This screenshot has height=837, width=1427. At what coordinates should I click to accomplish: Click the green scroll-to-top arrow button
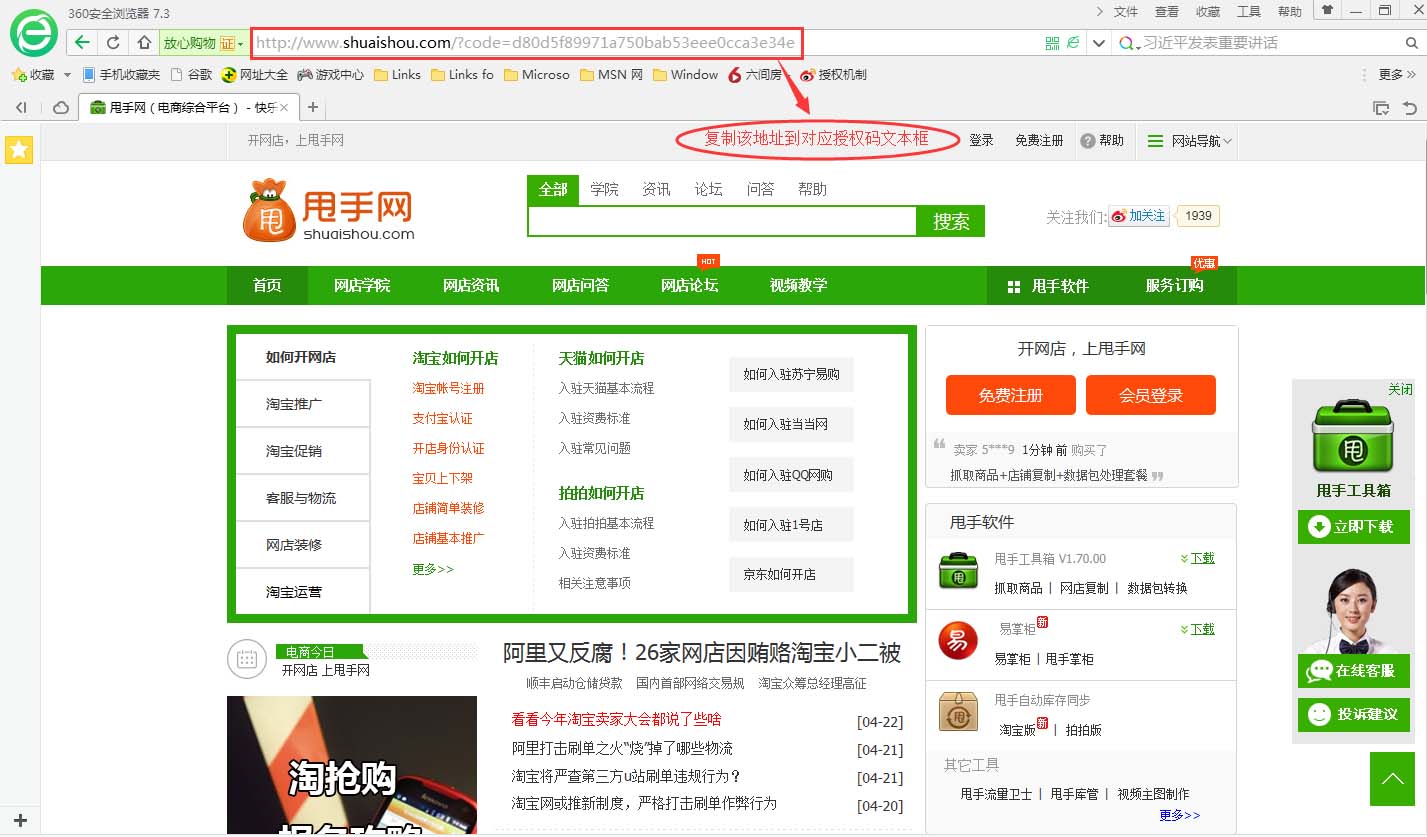click(1392, 779)
